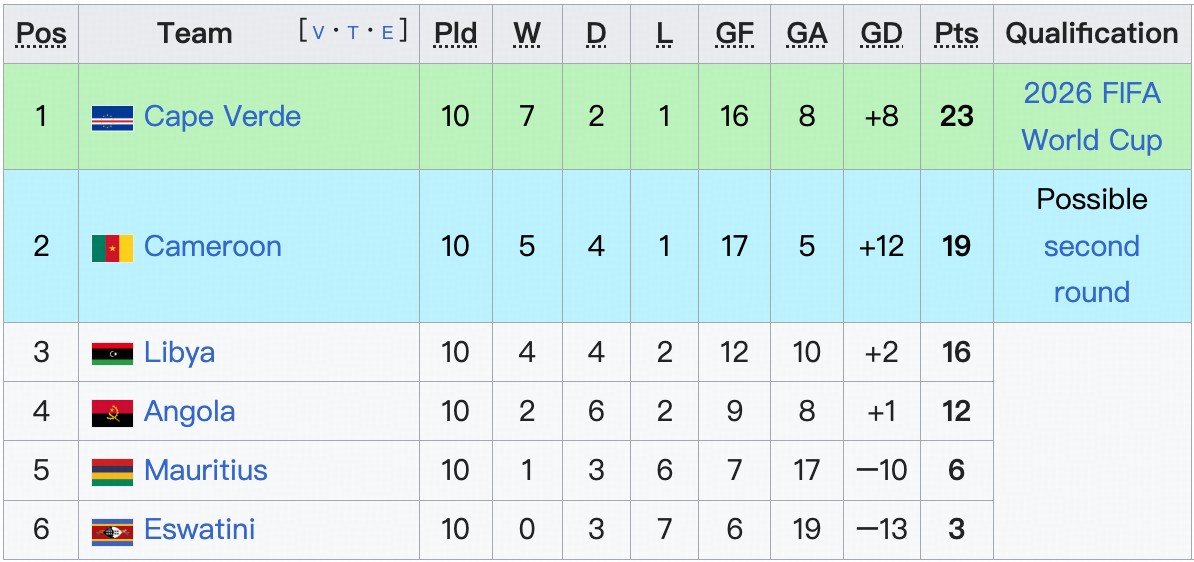Click the Pts column header
1194x562 pixels.
(x=956, y=33)
